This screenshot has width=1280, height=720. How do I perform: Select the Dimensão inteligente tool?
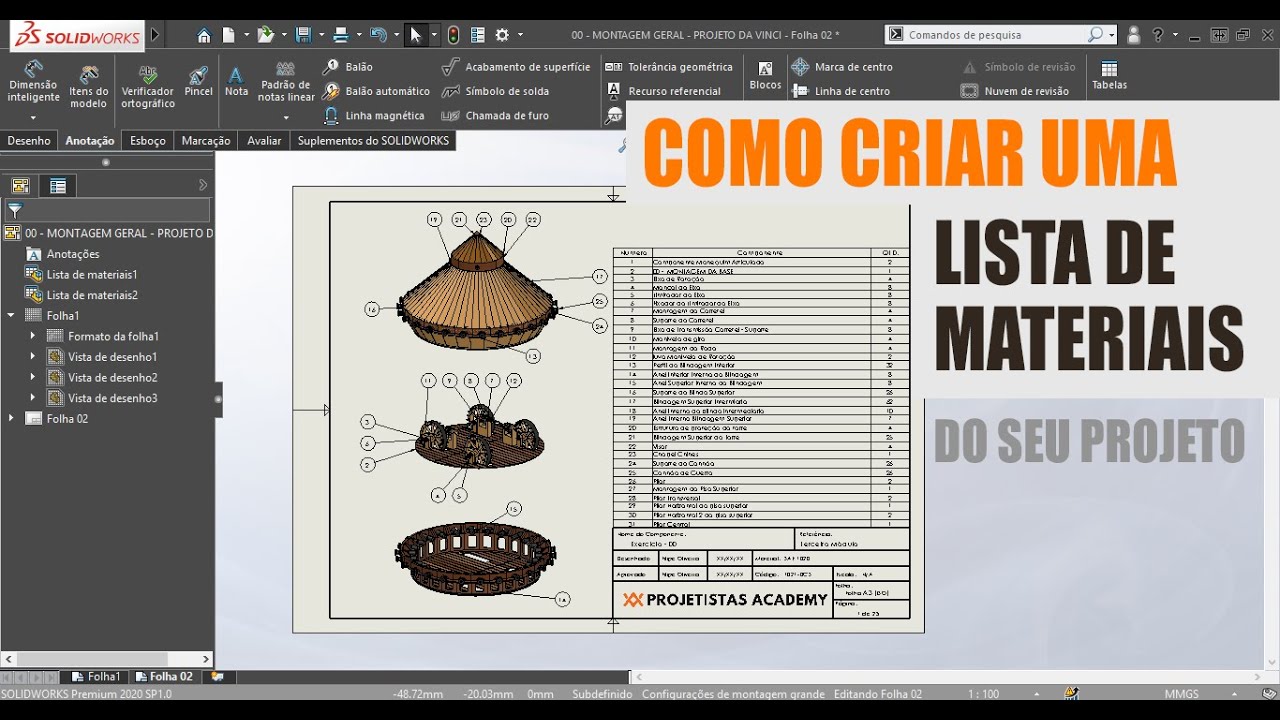point(33,81)
